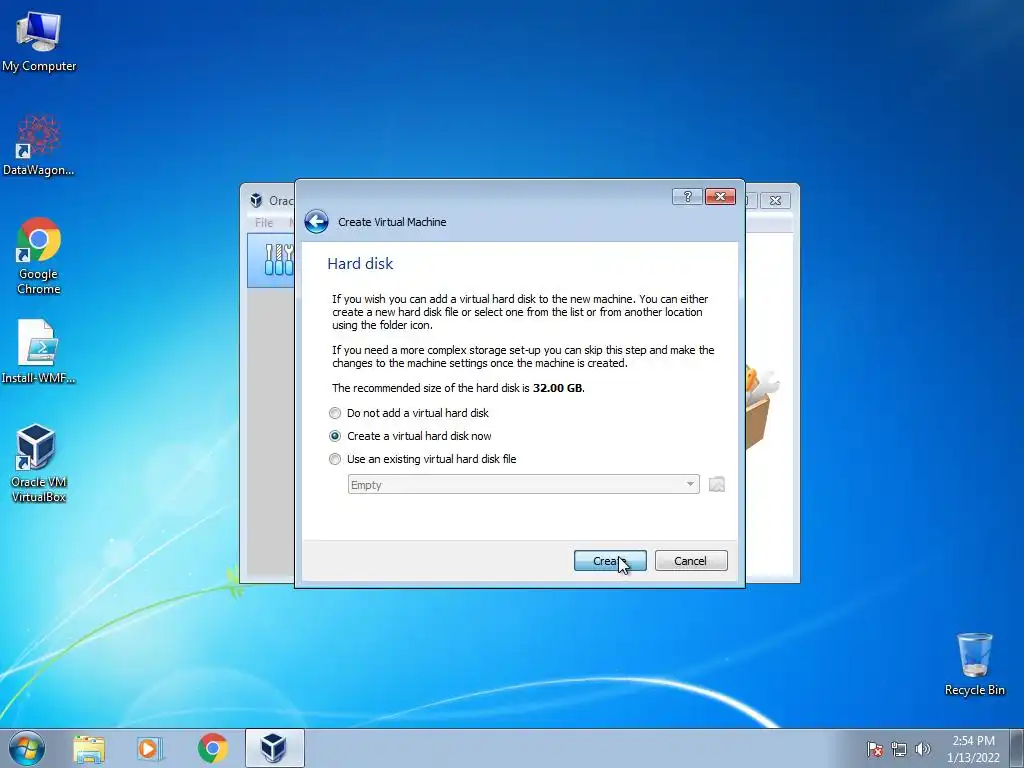
Task: Open My Computer desktop icon
Action: tap(39, 42)
